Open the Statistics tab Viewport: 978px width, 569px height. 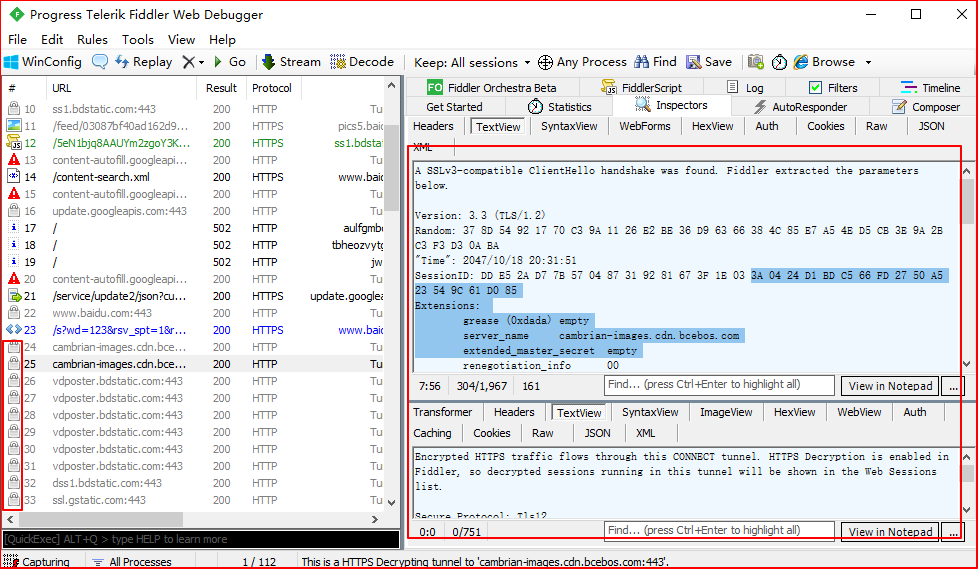point(559,107)
